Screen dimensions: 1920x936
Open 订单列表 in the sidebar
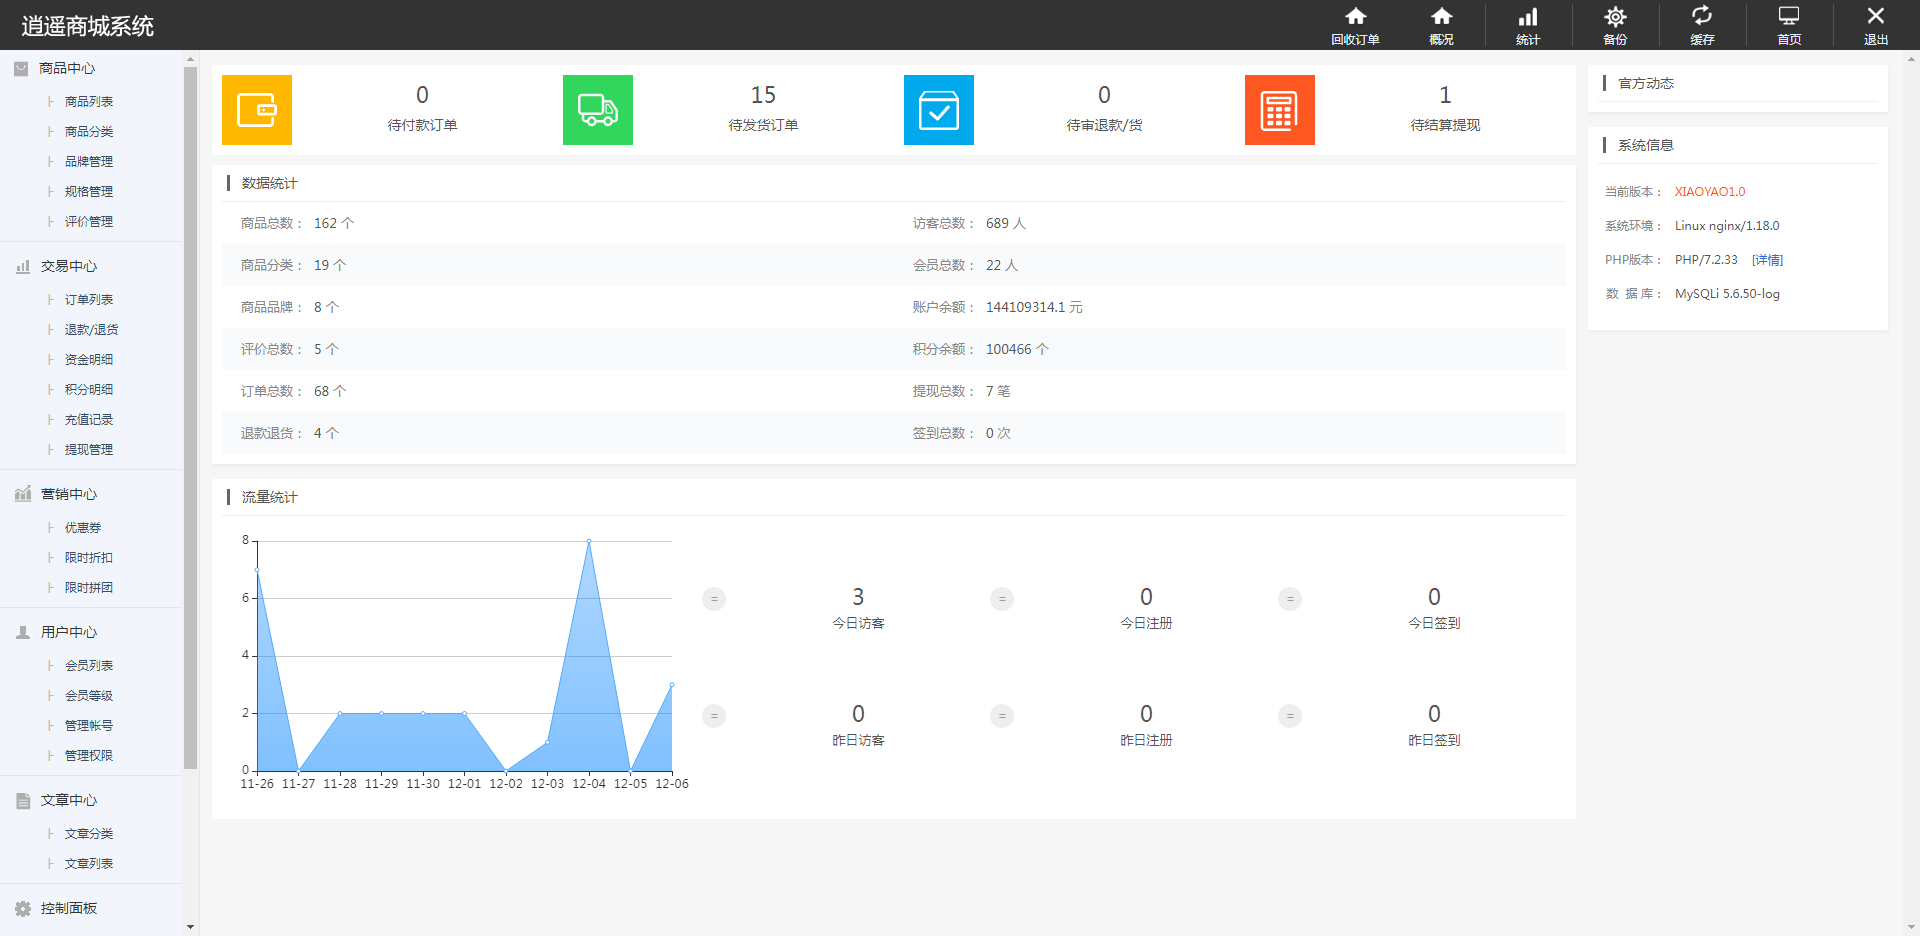coord(89,299)
